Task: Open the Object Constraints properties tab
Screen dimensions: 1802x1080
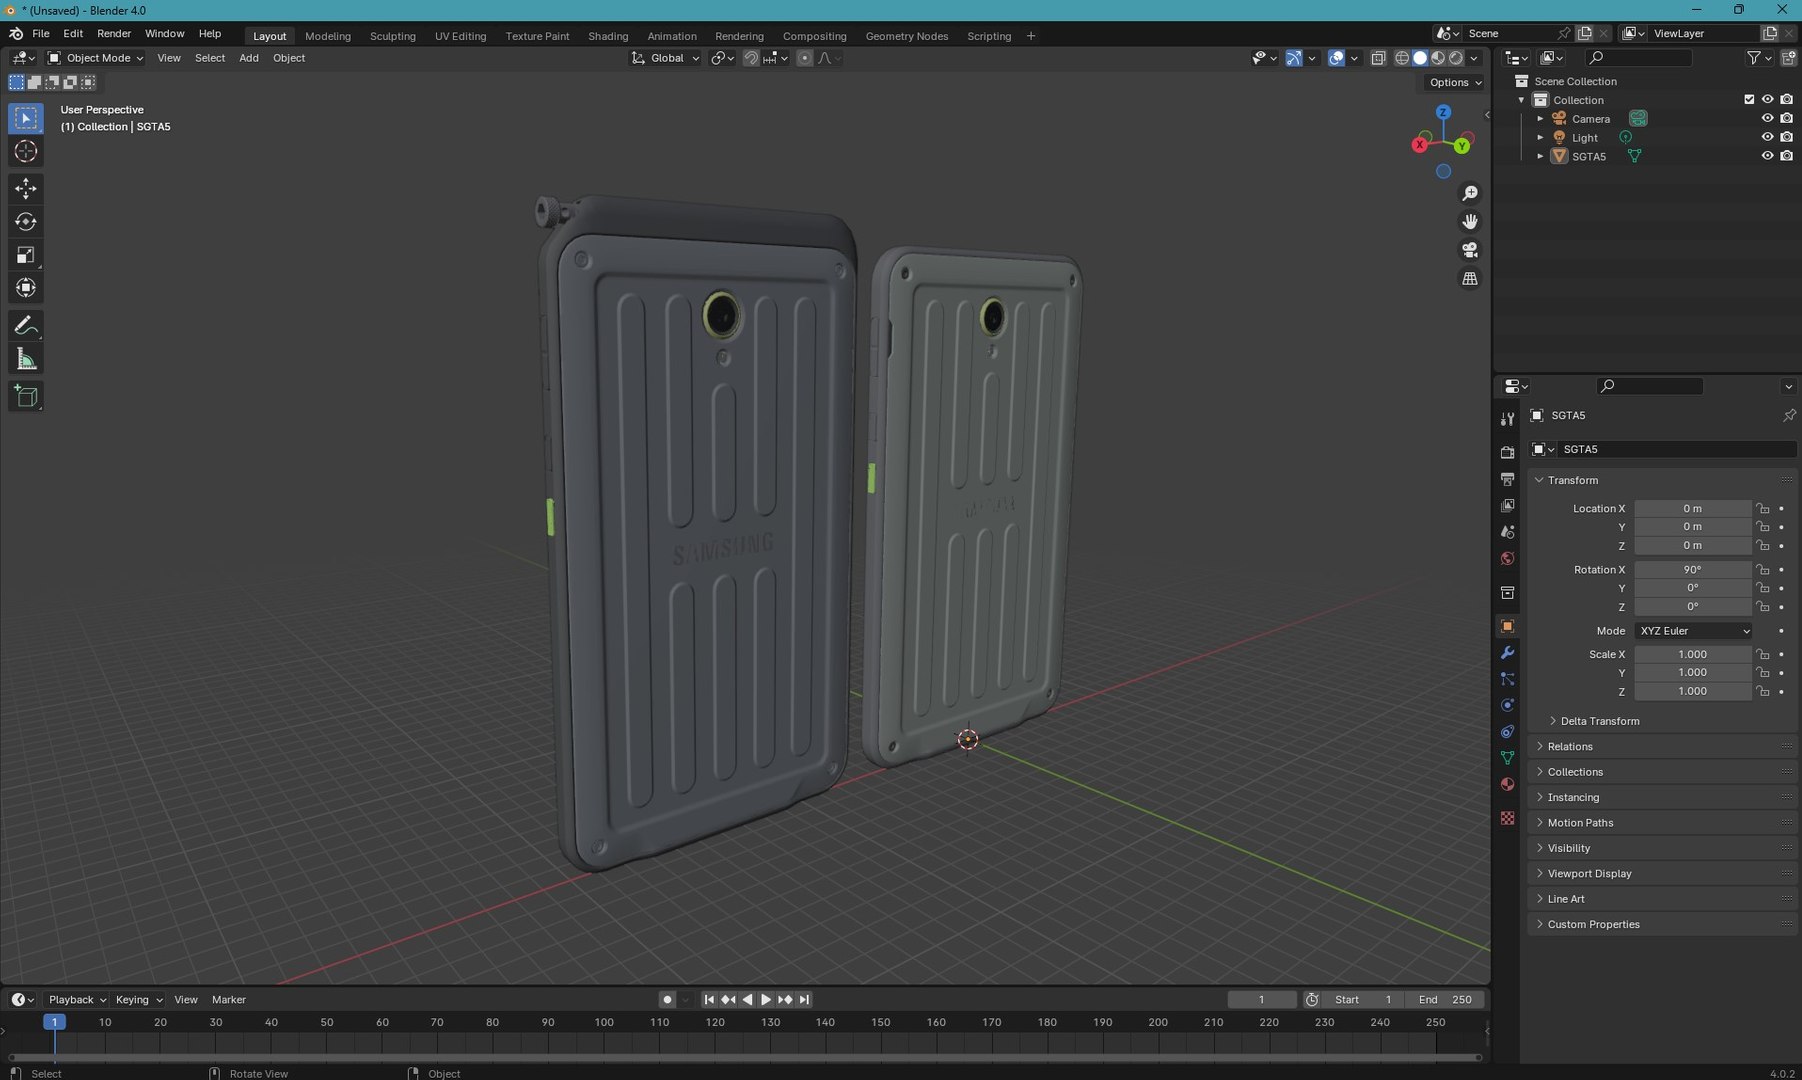Action: [x=1507, y=731]
